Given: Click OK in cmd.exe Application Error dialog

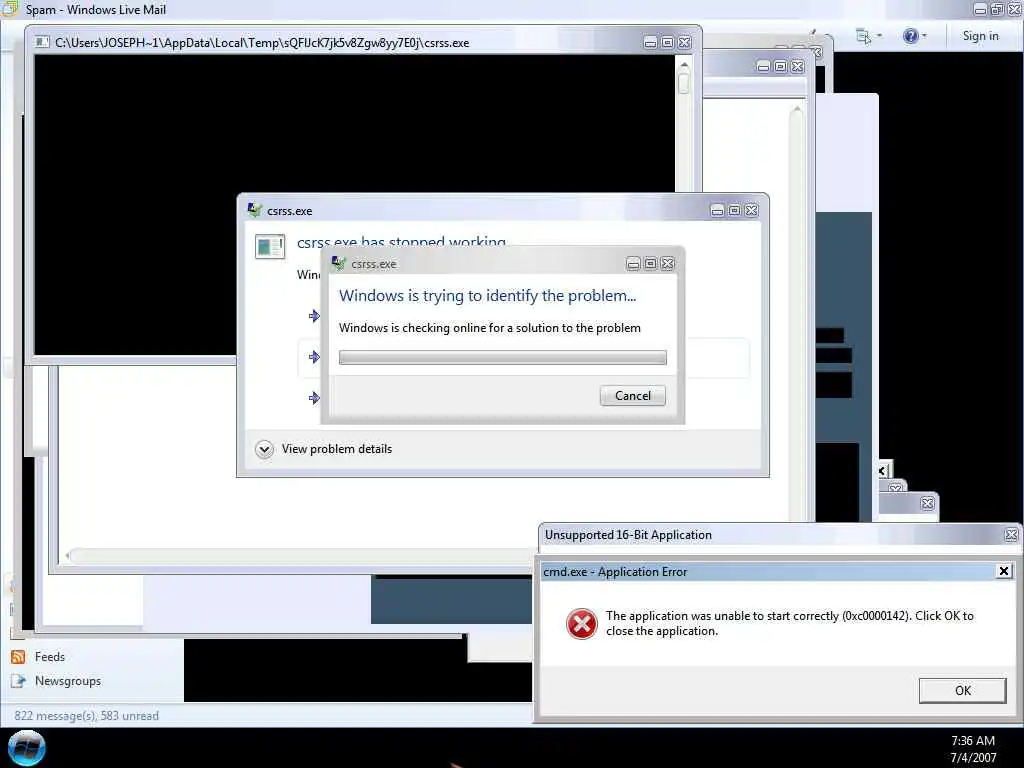Looking at the screenshot, I should click(962, 690).
